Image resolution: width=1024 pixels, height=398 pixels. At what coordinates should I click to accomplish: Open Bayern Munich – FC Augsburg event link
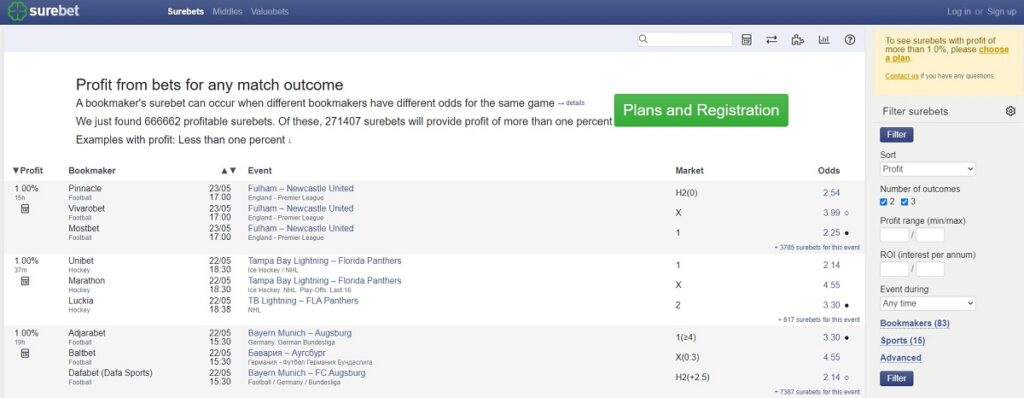click(x=307, y=373)
